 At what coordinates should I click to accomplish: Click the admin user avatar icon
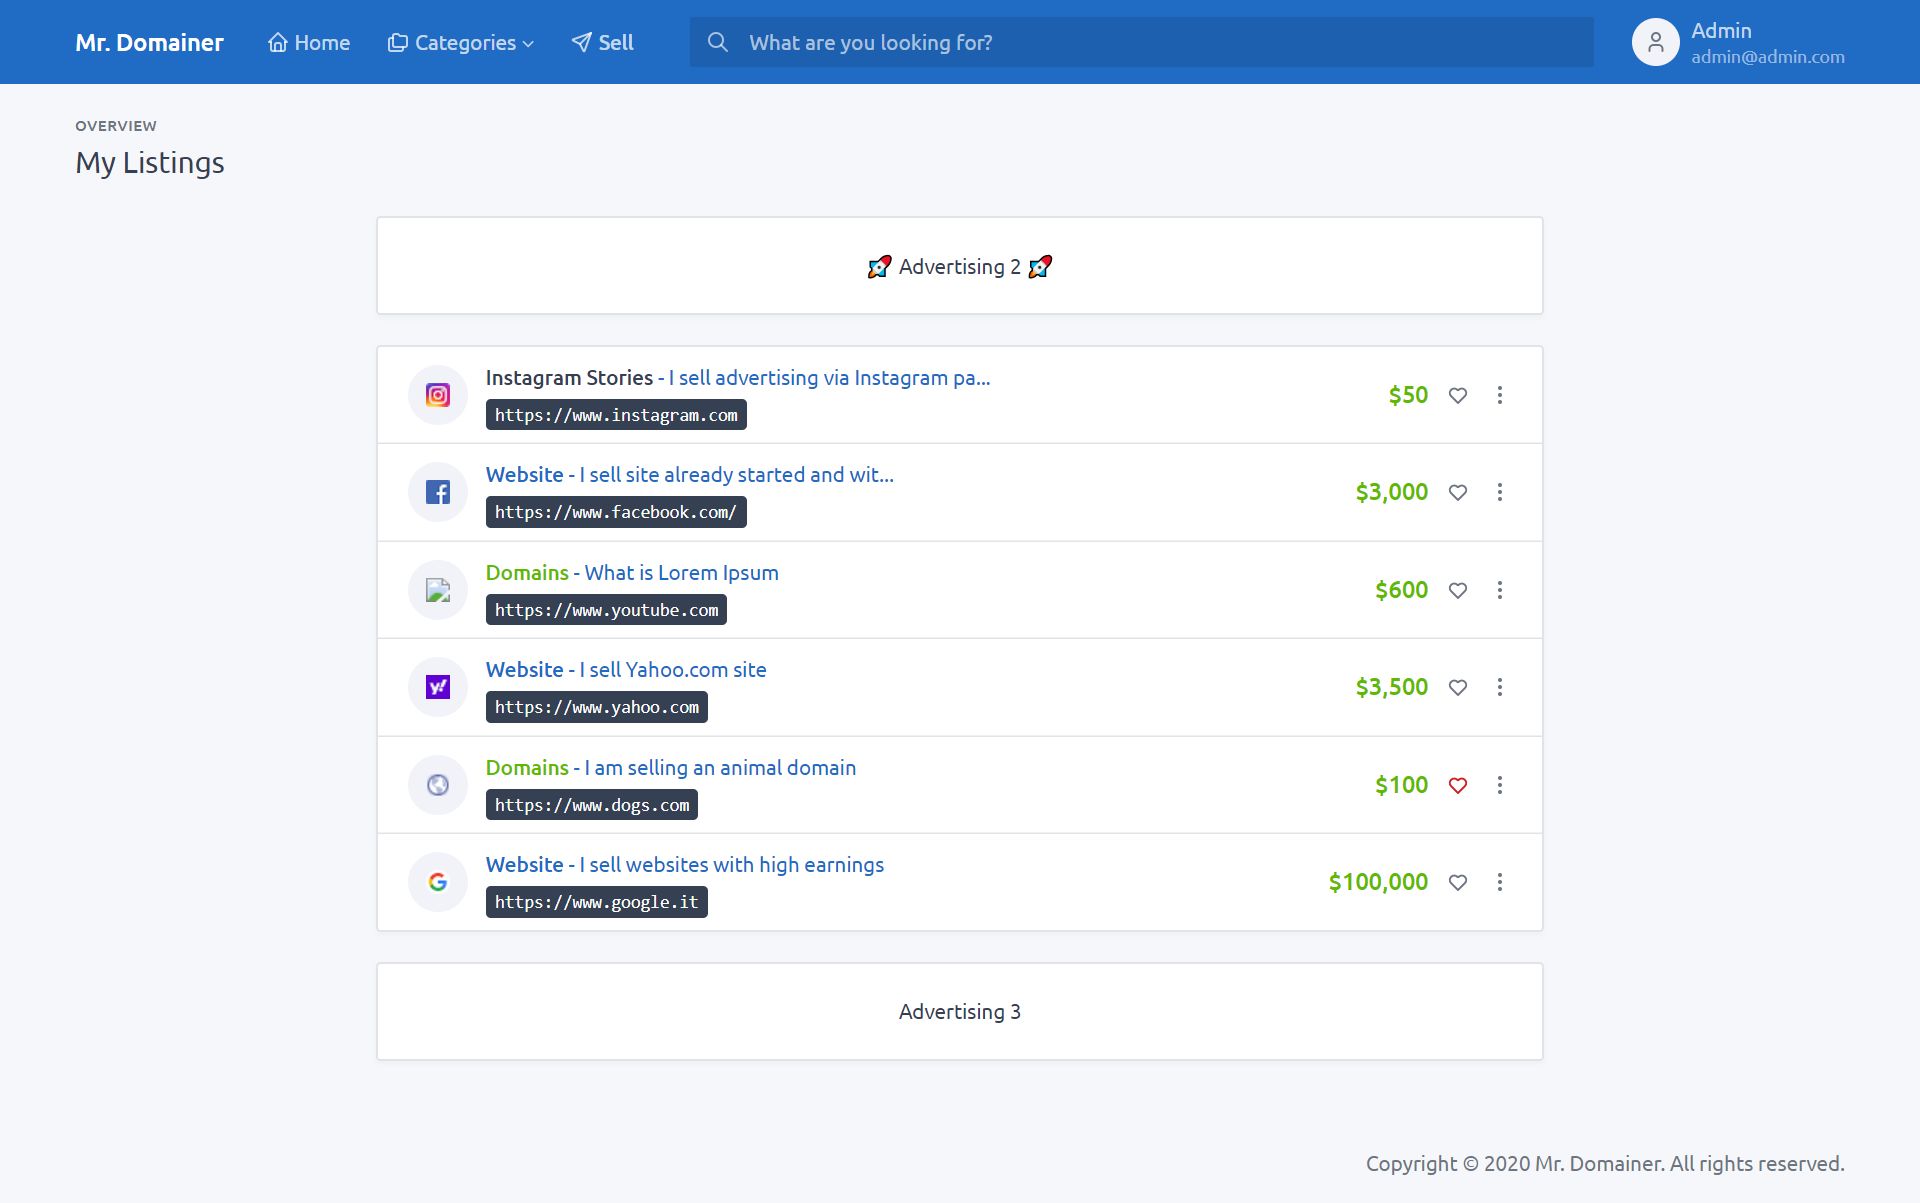point(1655,43)
